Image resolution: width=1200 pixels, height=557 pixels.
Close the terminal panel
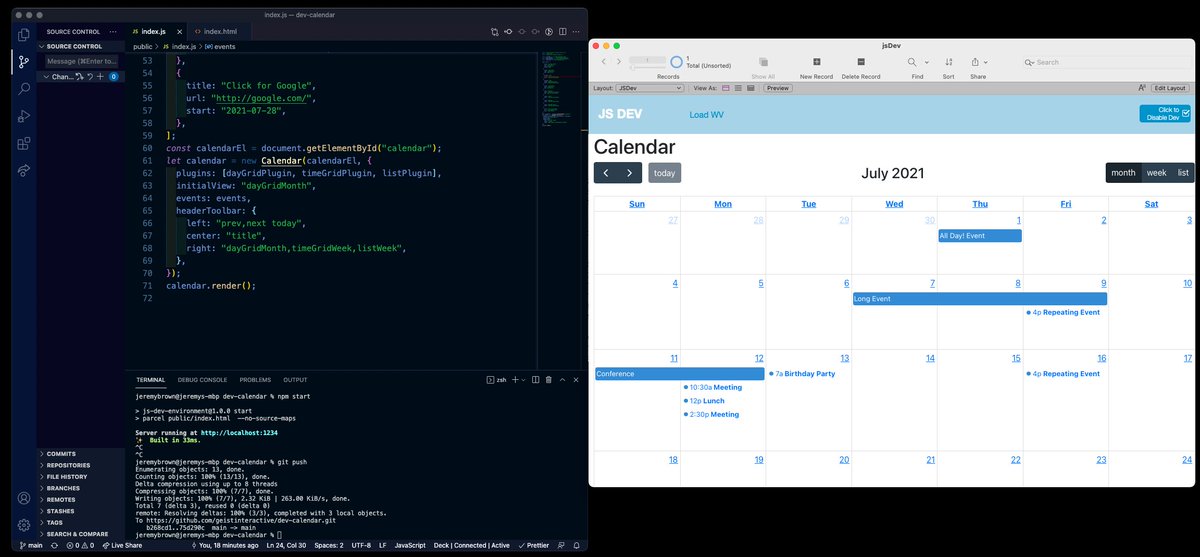[576, 380]
